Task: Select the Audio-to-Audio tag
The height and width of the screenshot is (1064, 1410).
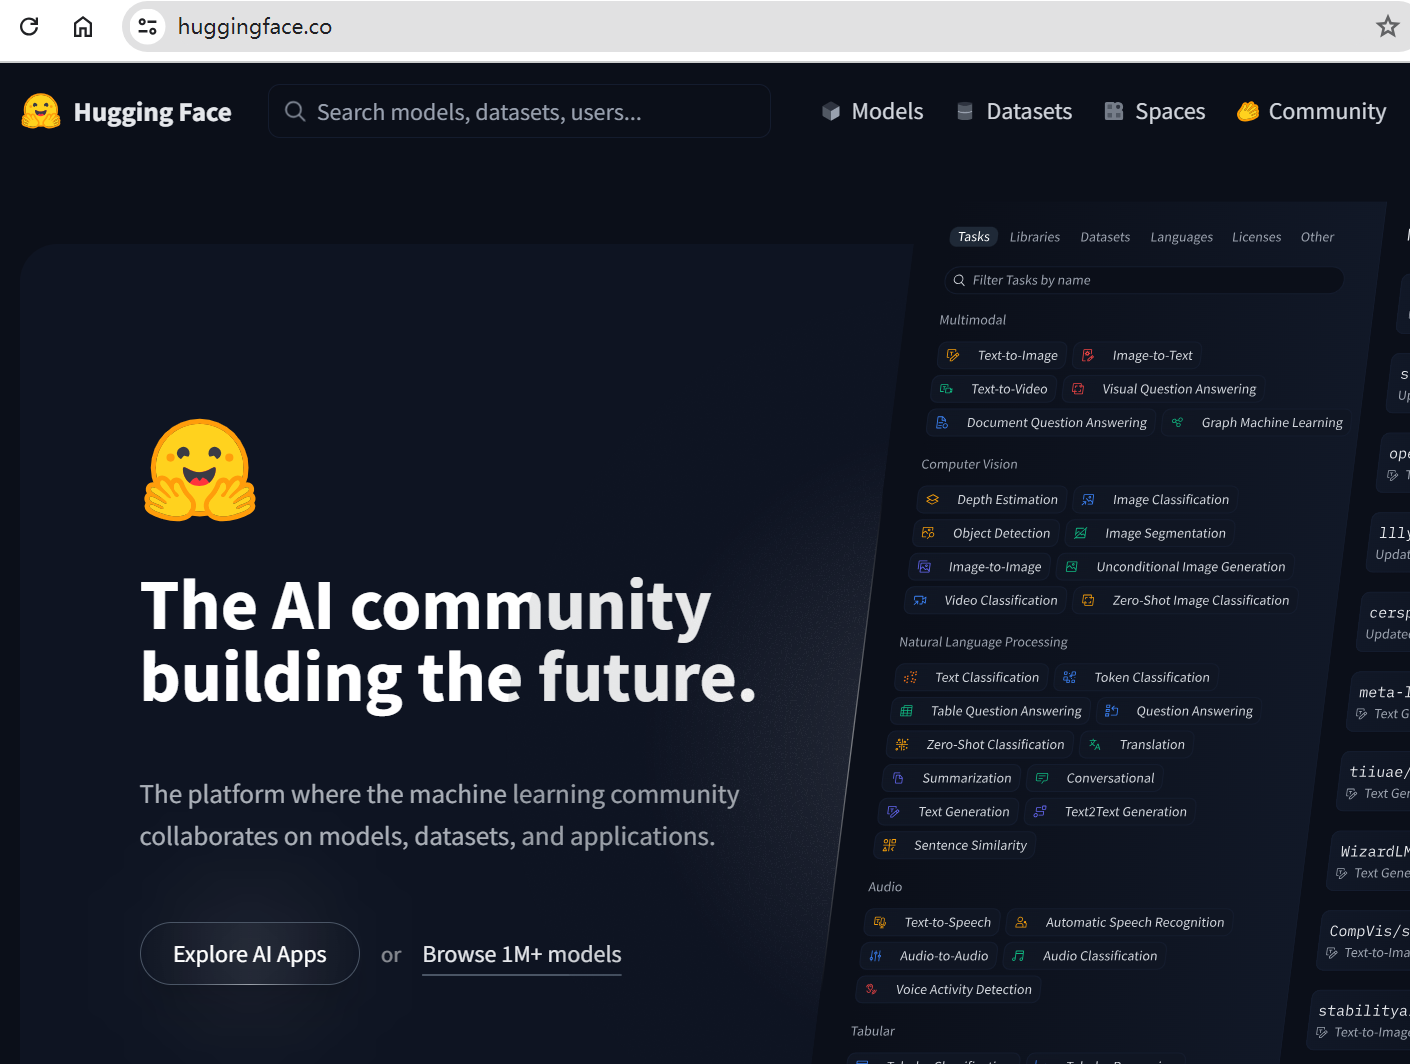Action: [929, 956]
